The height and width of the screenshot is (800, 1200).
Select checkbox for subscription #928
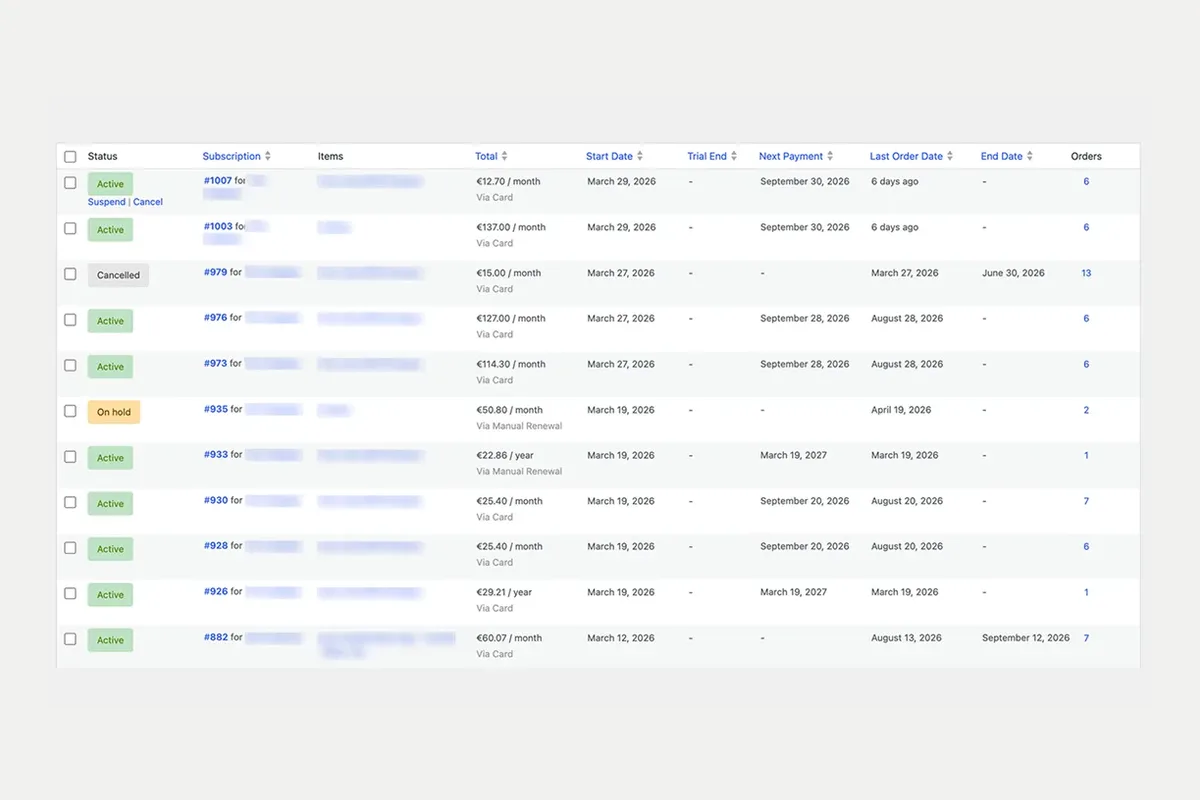coord(70,548)
